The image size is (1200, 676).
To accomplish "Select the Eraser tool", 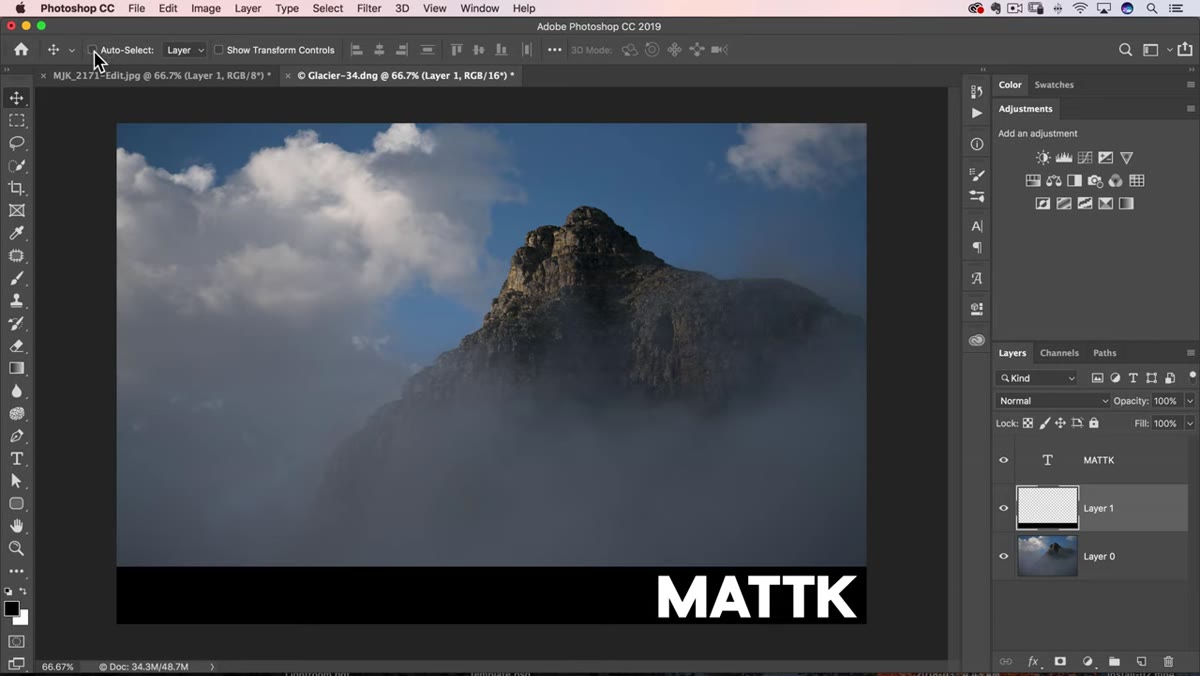I will click(x=16, y=346).
